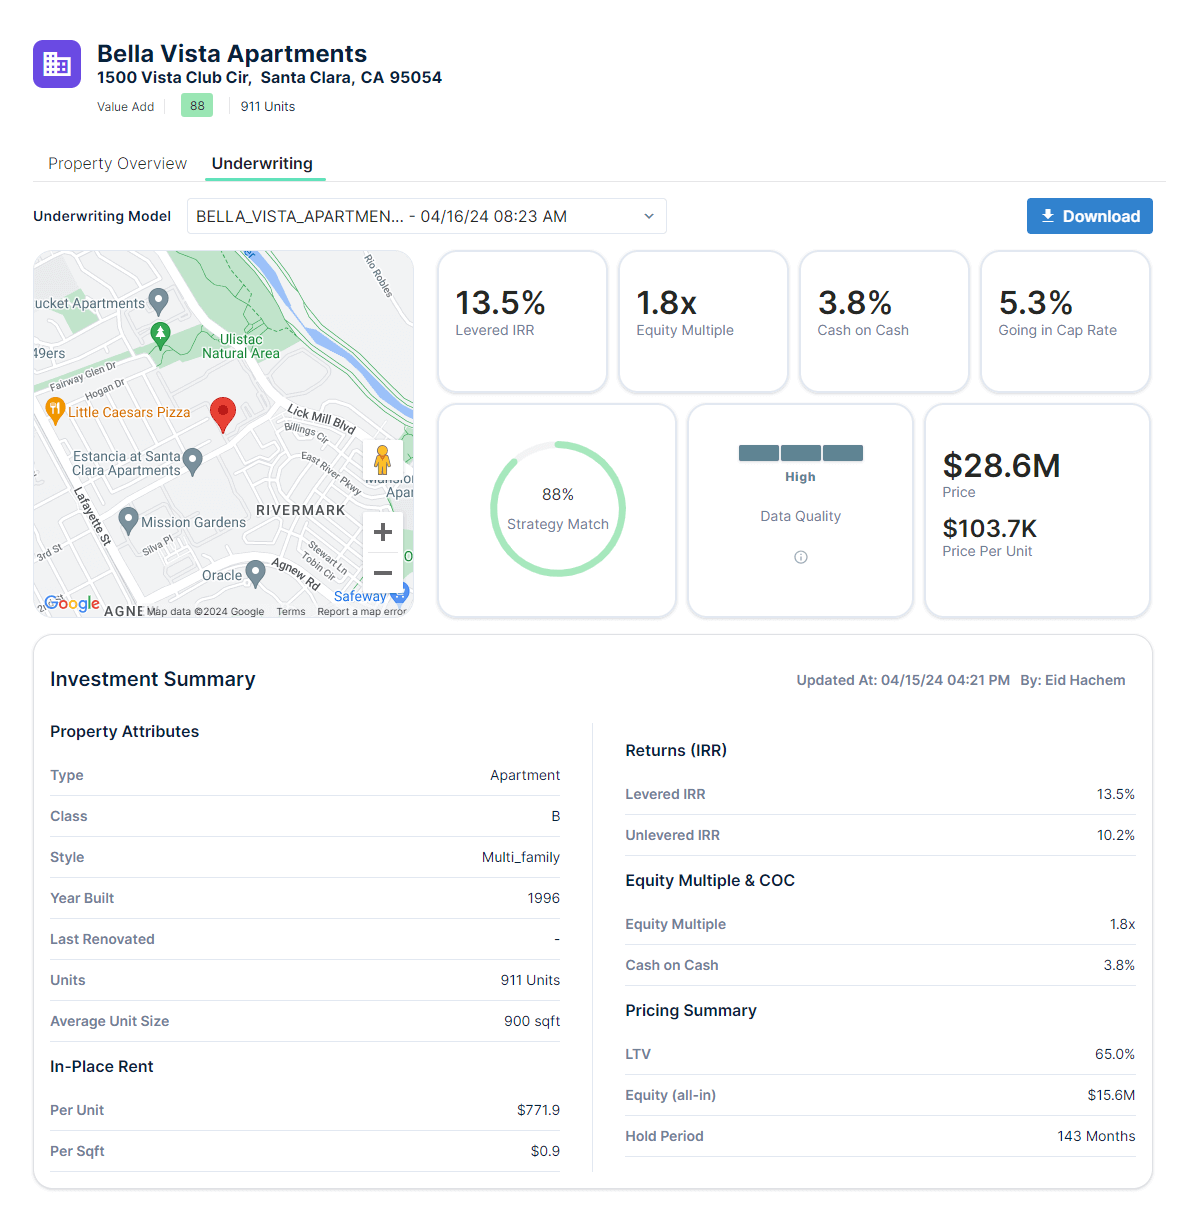1189x1224 pixels.
Task: Click the Strategy Match progress ring
Action: pyautogui.click(x=557, y=508)
